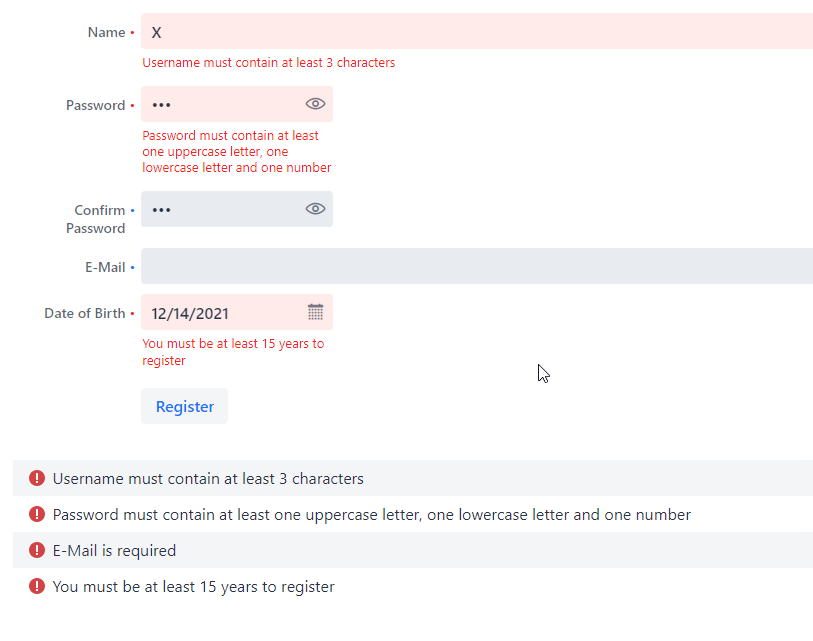The height and width of the screenshot is (641, 813).
Task: Click the error icon beside Password summary message
Action: (x=37, y=514)
